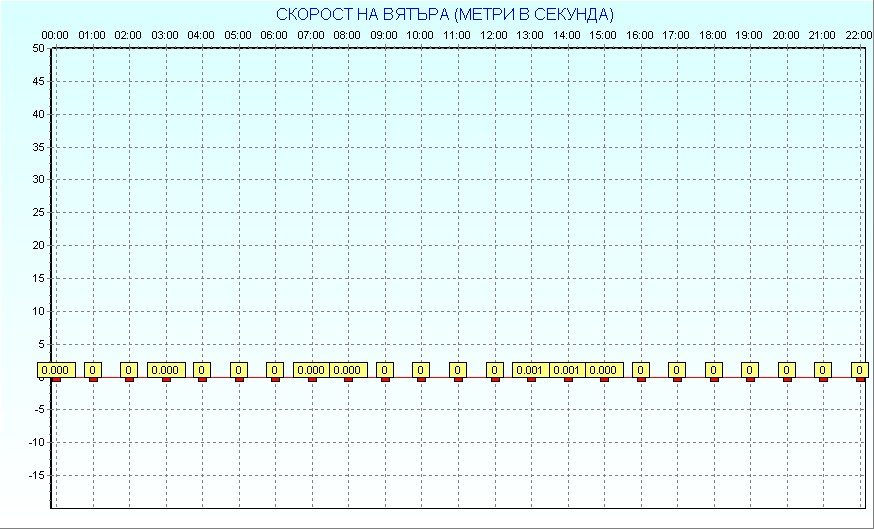The height and width of the screenshot is (529, 874).
Task: Select the red data point at 12:00
Action: pyautogui.click(x=494, y=379)
